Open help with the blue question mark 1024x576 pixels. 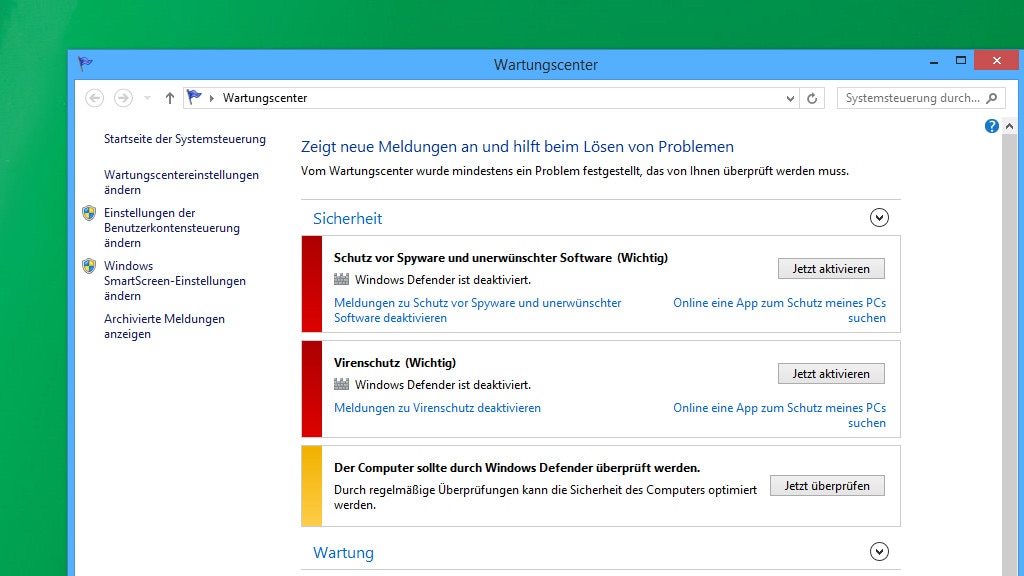(x=991, y=126)
